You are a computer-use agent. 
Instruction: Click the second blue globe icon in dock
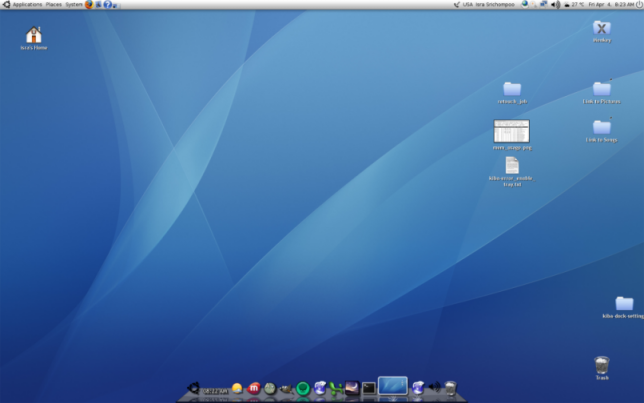point(418,388)
